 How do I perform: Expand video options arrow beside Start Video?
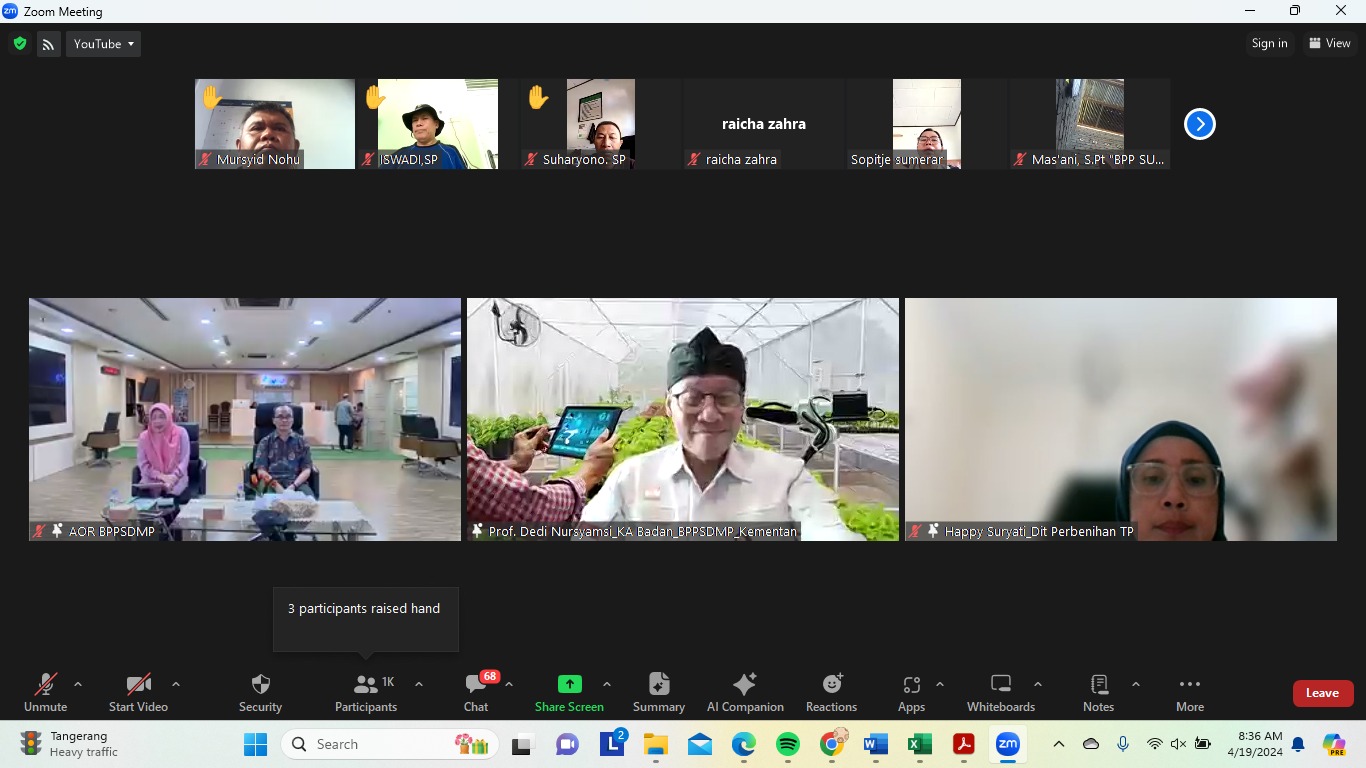[176, 685]
